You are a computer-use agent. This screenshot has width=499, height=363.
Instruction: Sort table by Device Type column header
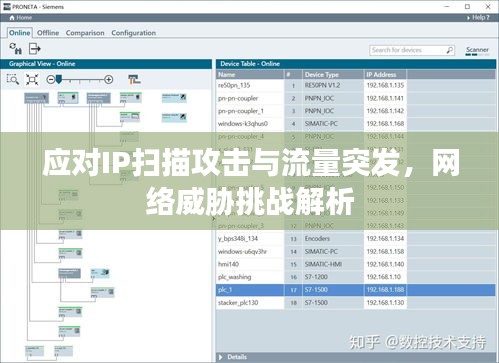tap(333, 75)
